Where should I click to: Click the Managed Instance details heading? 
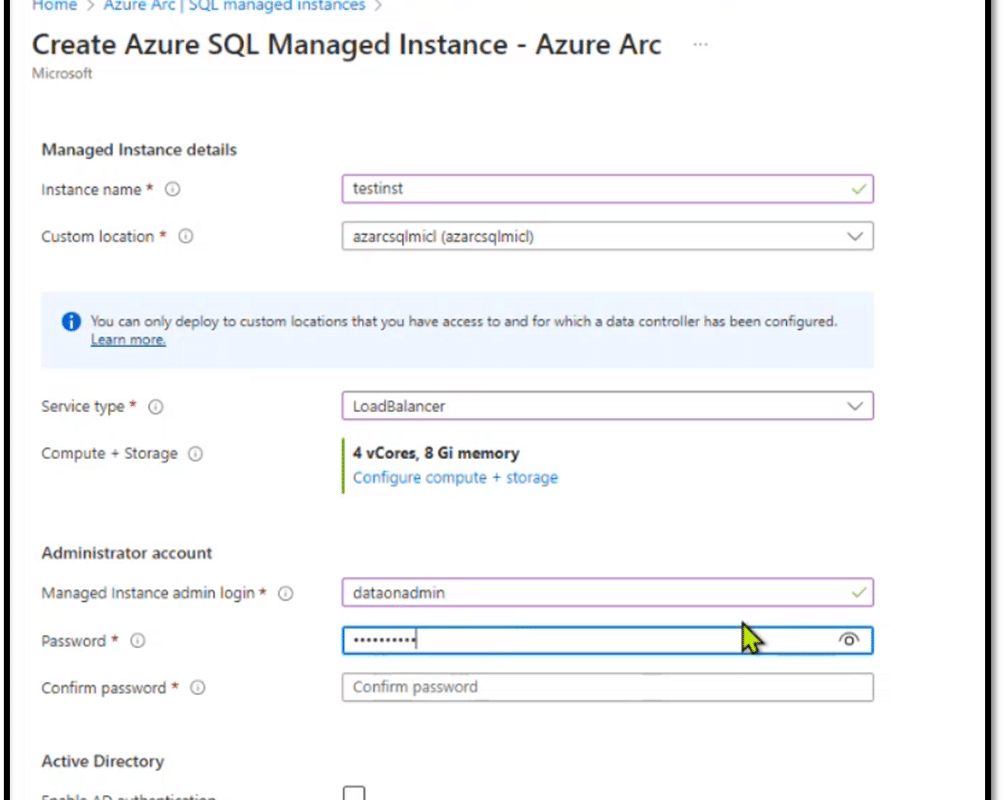(x=139, y=150)
